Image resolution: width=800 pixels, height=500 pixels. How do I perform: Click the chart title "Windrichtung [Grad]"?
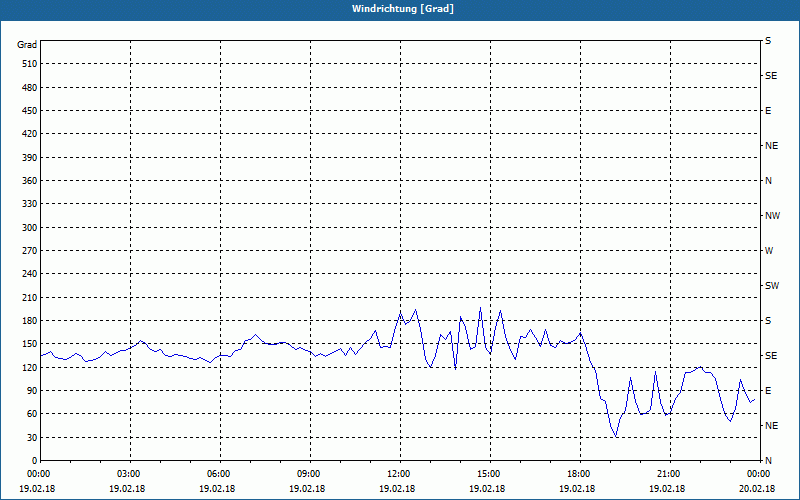pyautogui.click(x=403, y=9)
